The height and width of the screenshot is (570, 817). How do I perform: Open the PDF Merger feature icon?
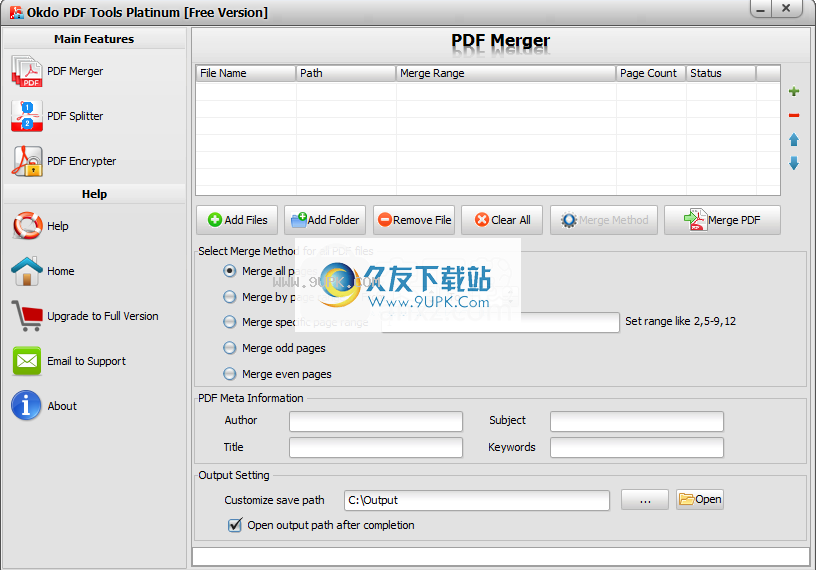(x=27, y=71)
